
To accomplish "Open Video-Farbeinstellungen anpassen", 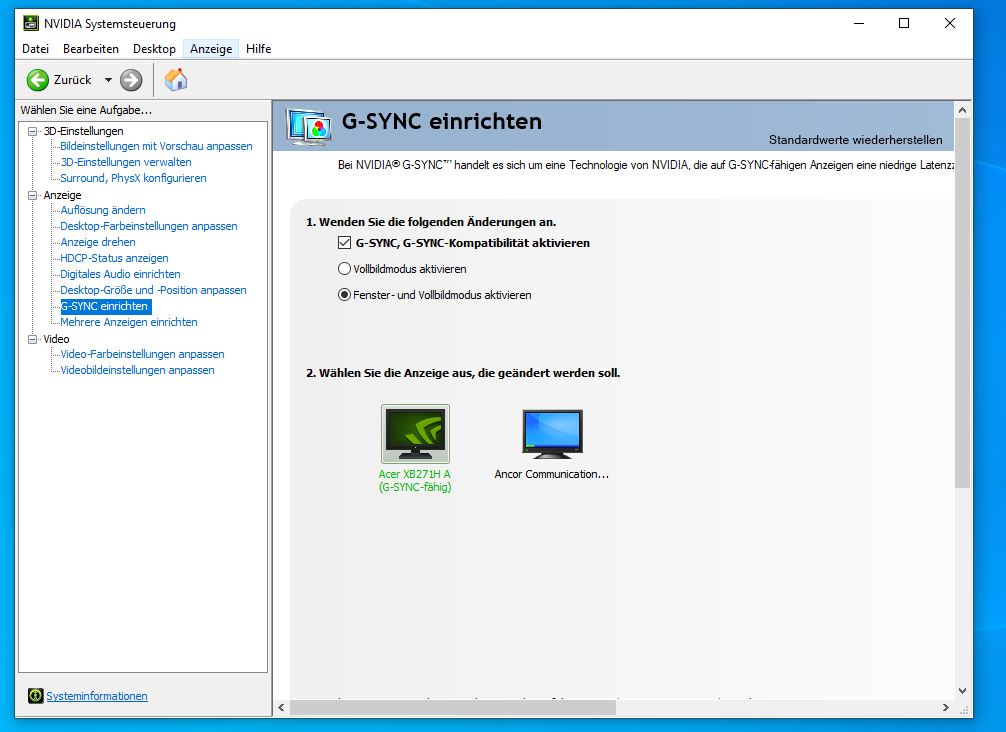I will (x=142, y=354).
